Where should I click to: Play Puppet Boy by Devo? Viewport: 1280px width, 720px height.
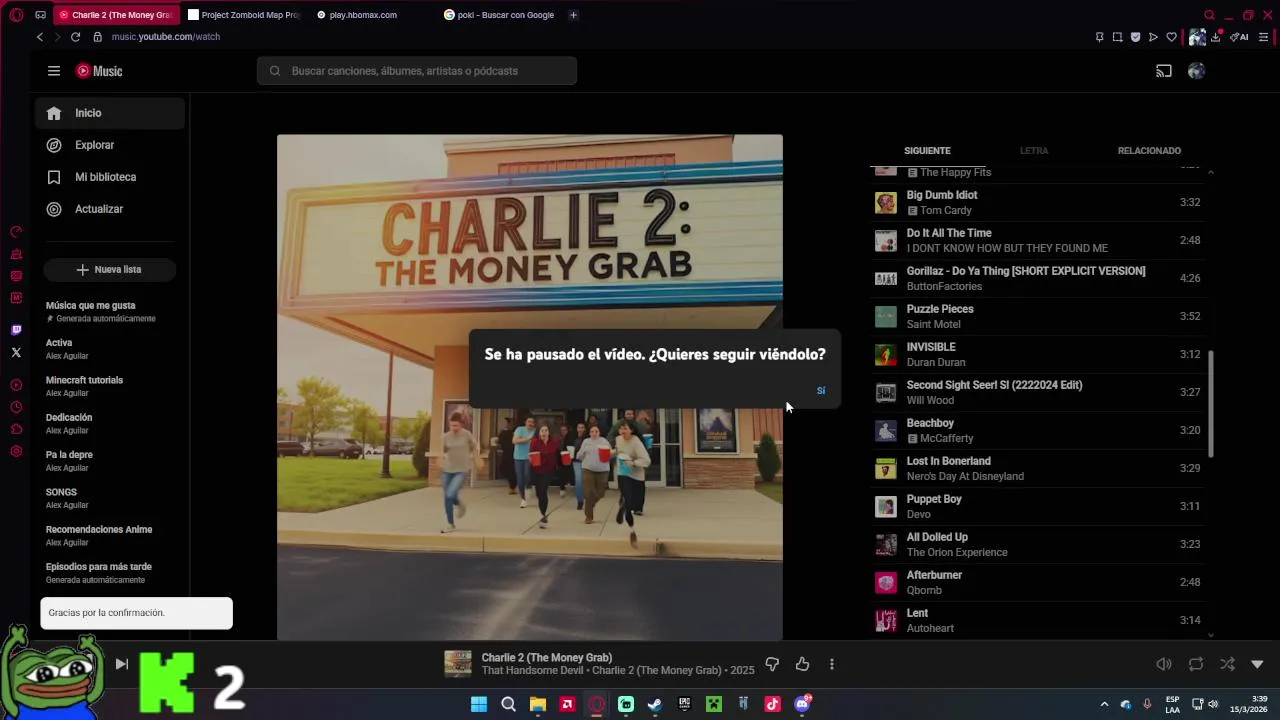click(x=1037, y=507)
